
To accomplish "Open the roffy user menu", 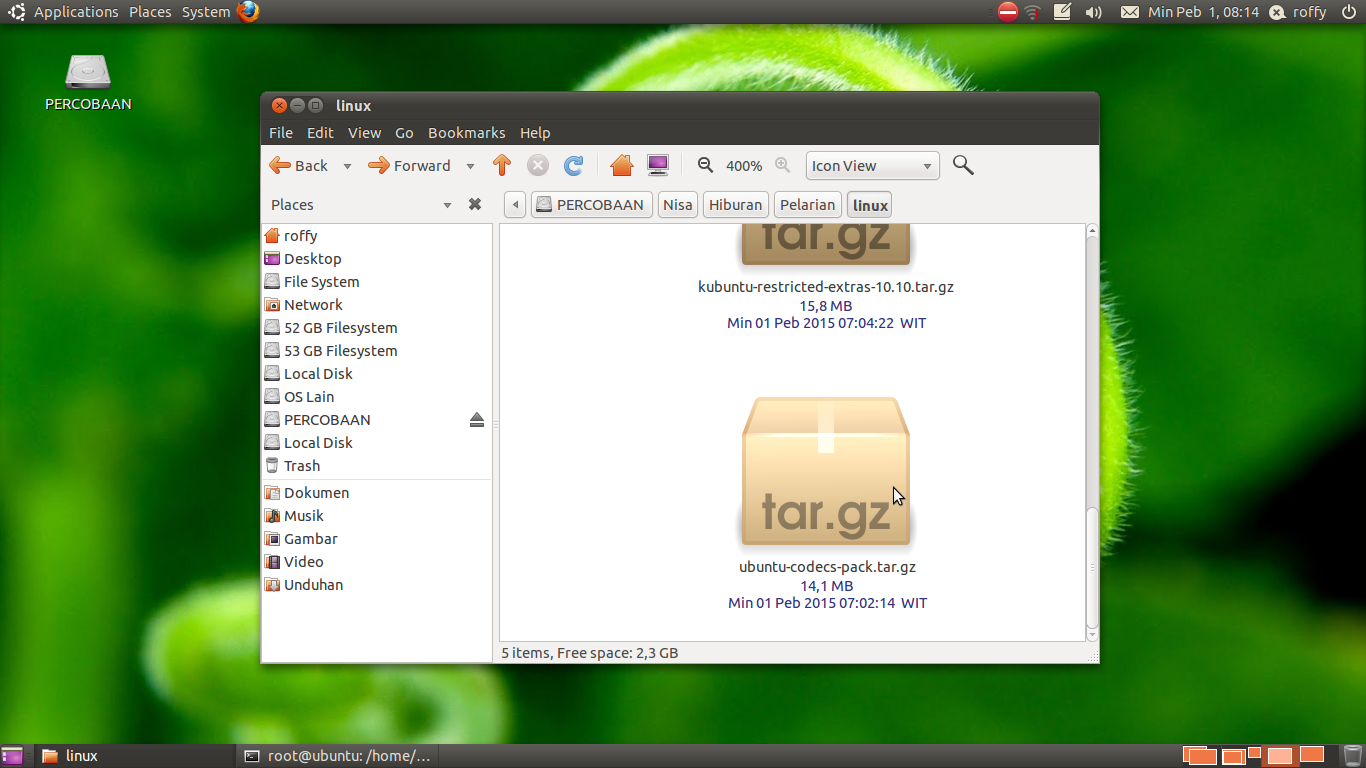I will (1298, 12).
